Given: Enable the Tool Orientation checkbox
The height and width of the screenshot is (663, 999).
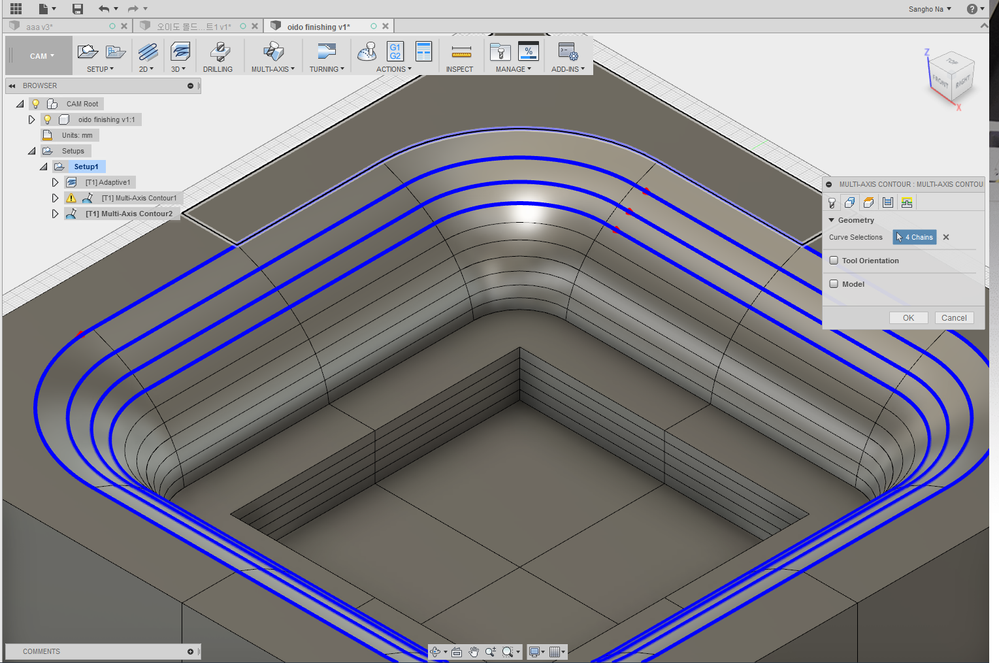Looking at the screenshot, I should click(x=833, y=260).
